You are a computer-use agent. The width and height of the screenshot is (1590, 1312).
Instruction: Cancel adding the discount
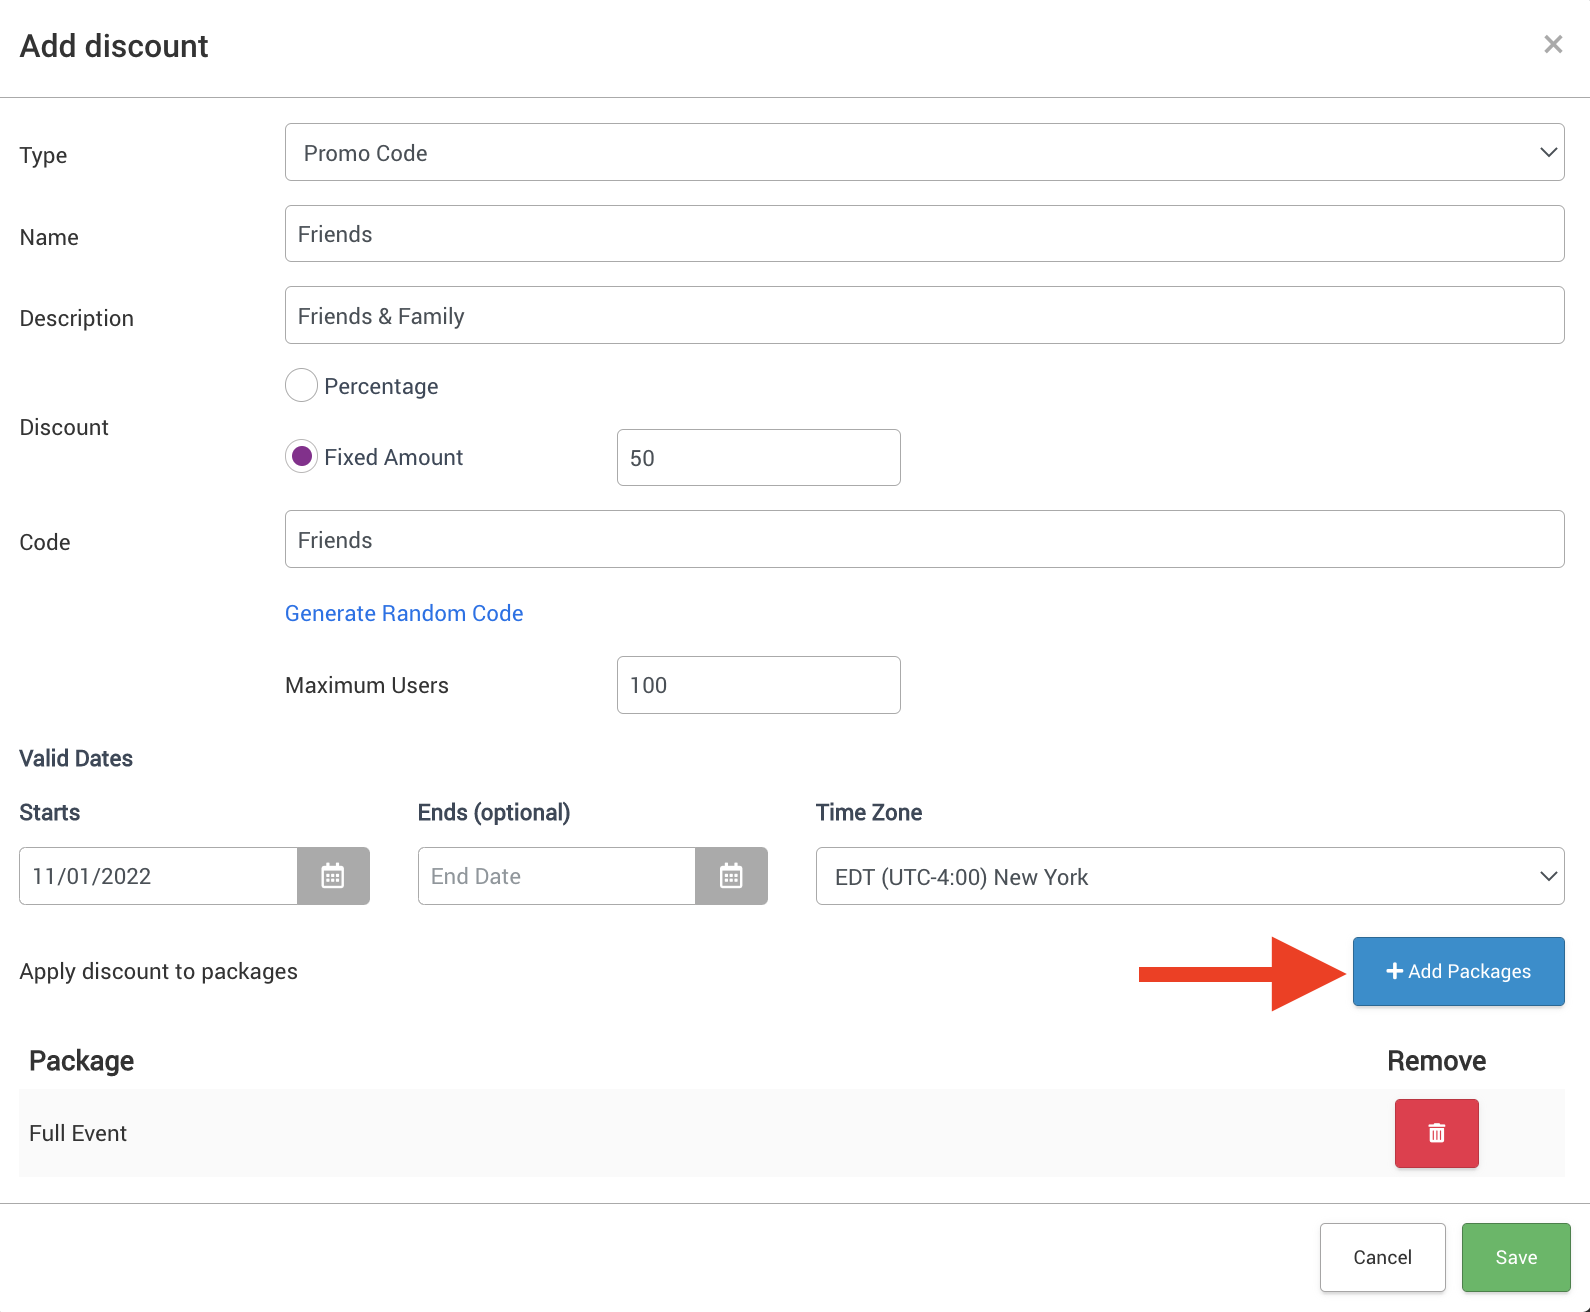click(1382, 1257)
